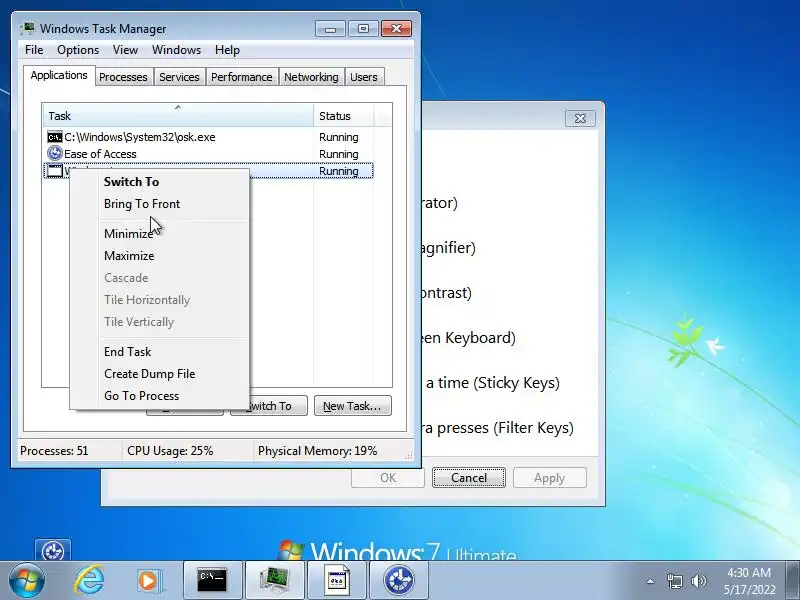Show hidden tray icons arrow
The height and width of the screenshot is (600, 800).
(651, 581)
